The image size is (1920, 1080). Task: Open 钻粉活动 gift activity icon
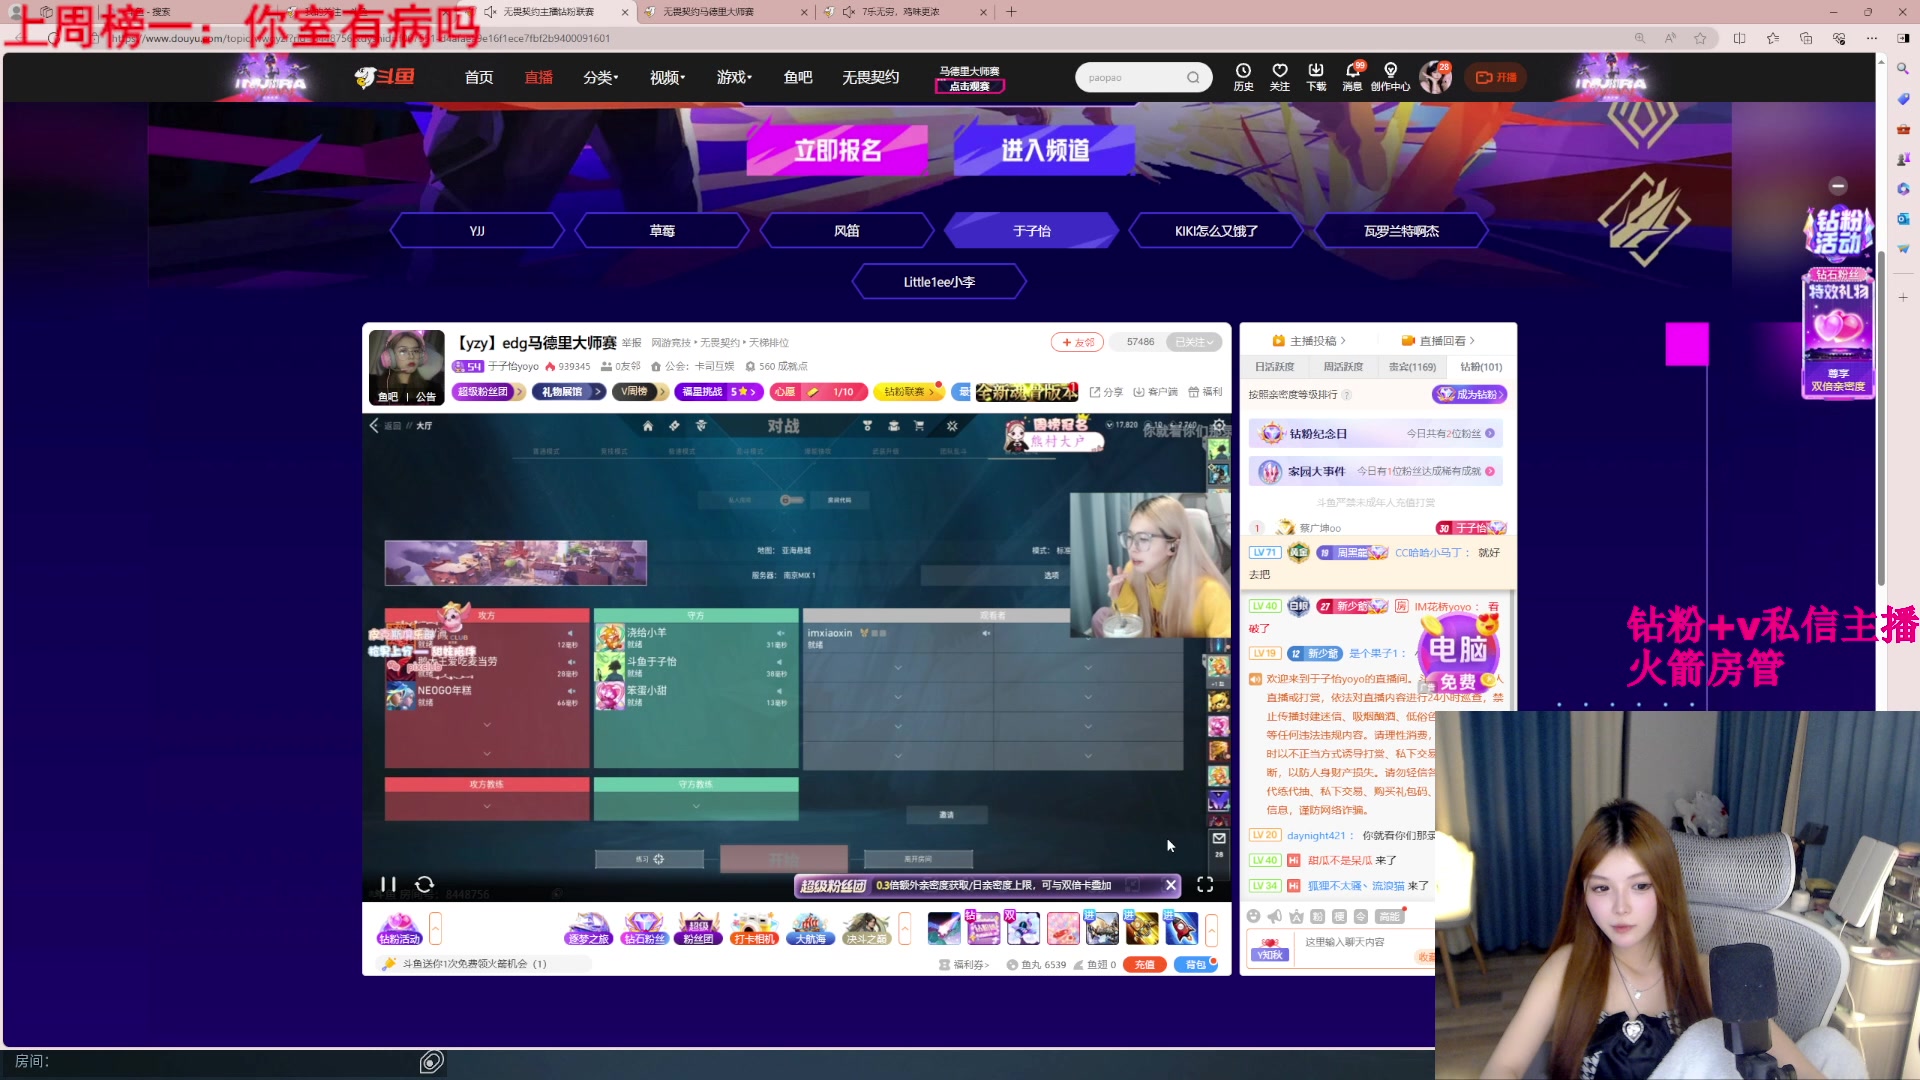pyautogui.click(x=399, y=929)
